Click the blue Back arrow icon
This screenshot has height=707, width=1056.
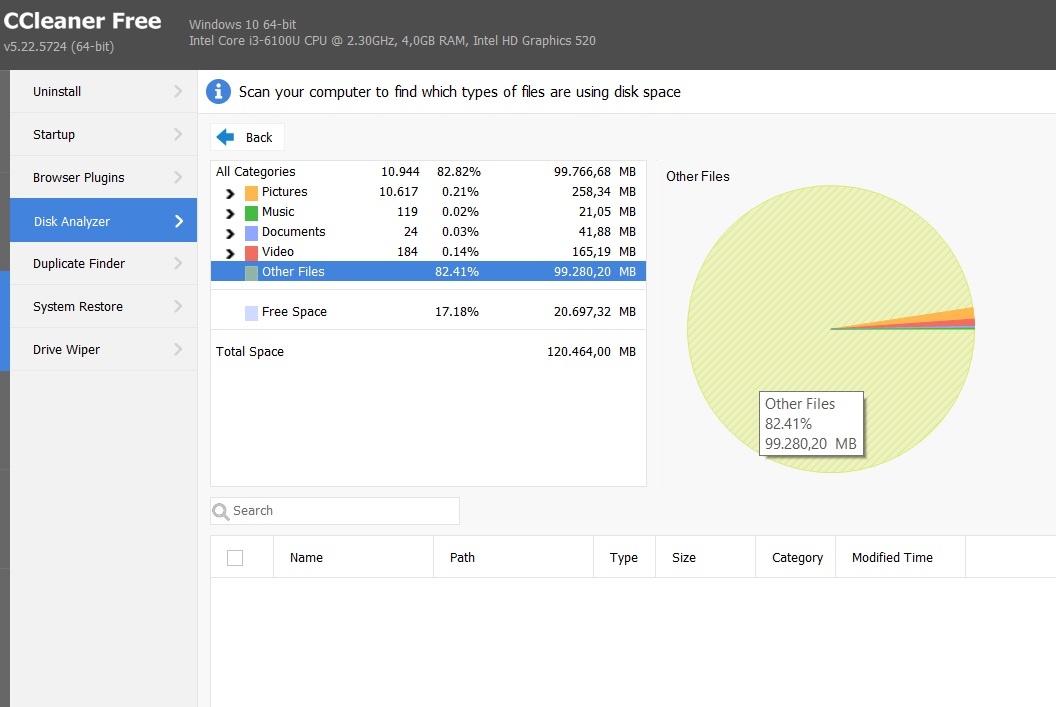tap(225, 137)
